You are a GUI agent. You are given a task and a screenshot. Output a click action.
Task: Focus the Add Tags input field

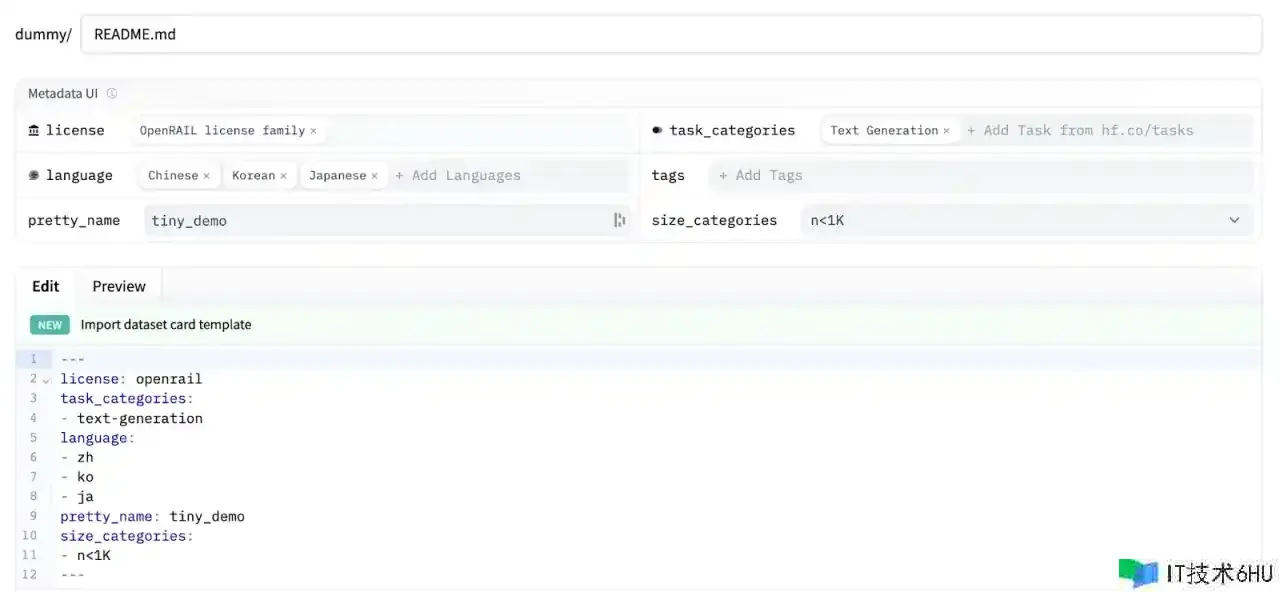980,176
